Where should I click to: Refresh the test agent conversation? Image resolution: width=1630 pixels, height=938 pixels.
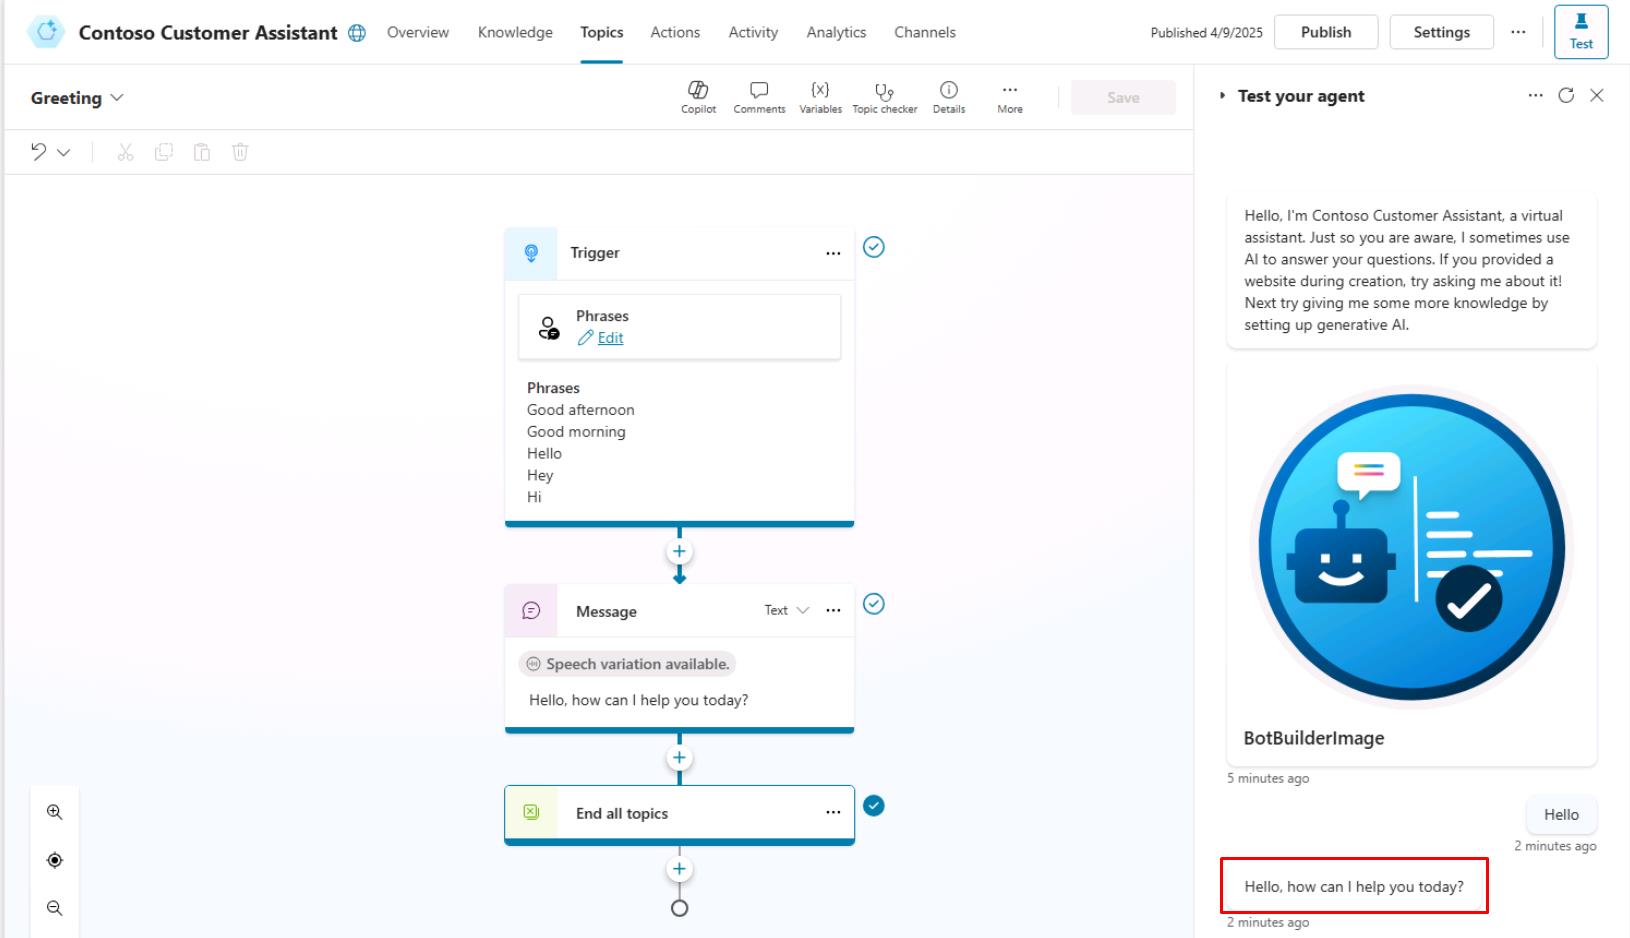coord(1566,95)
